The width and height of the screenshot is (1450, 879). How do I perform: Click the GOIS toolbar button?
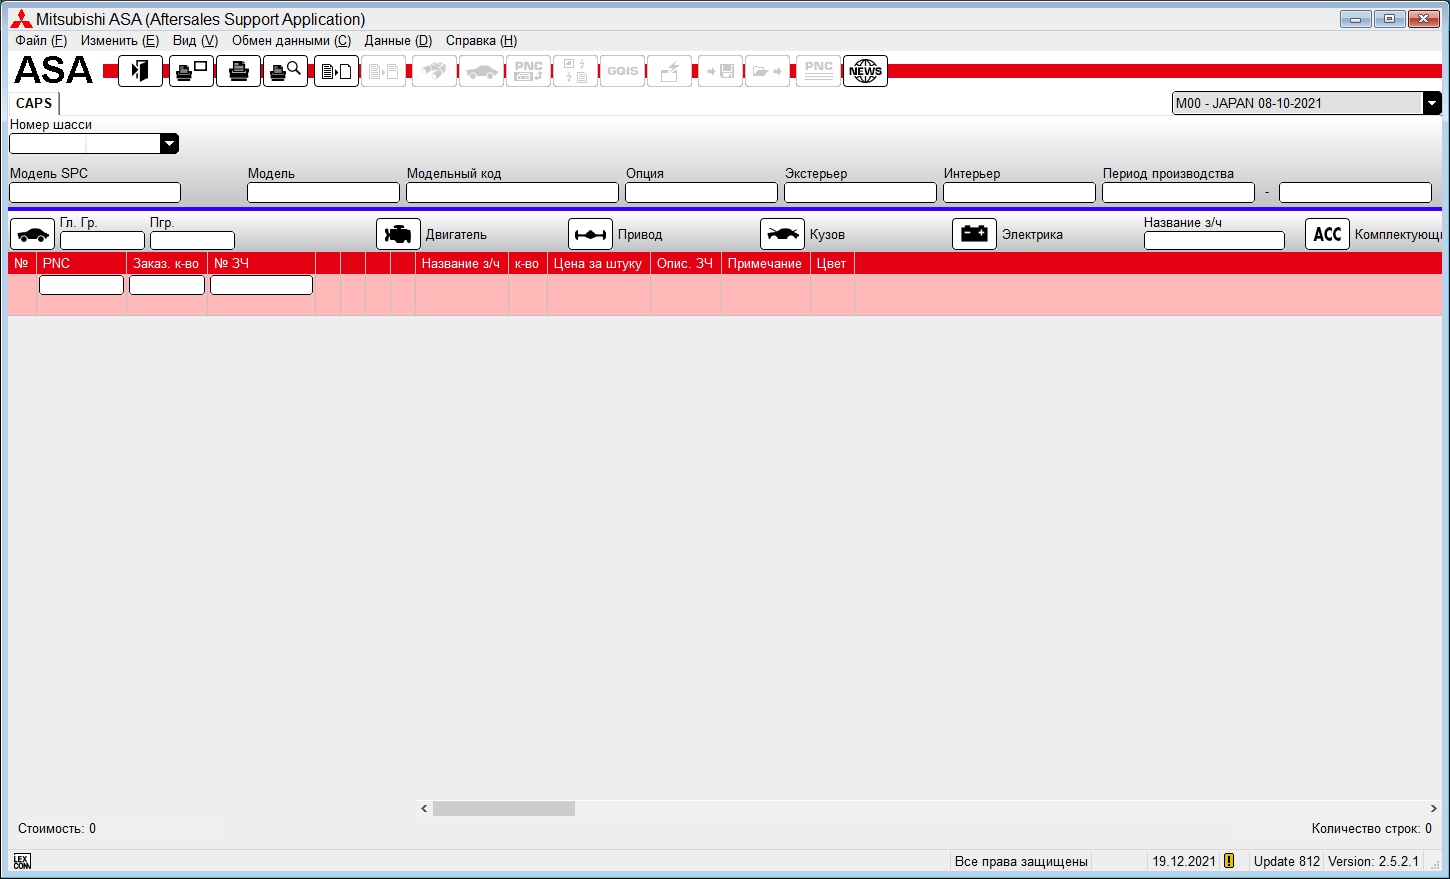click(622, 71)
